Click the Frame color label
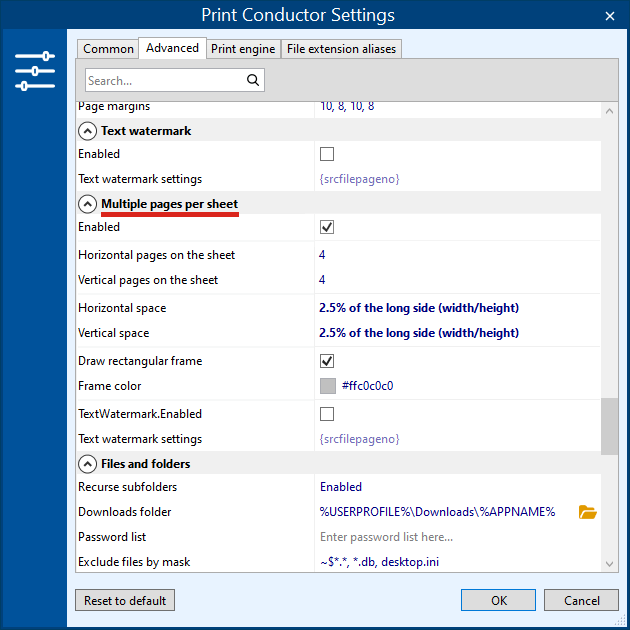The height and width of the screenshot is (630, 630). pyautogui.click(x=109, y=386)
